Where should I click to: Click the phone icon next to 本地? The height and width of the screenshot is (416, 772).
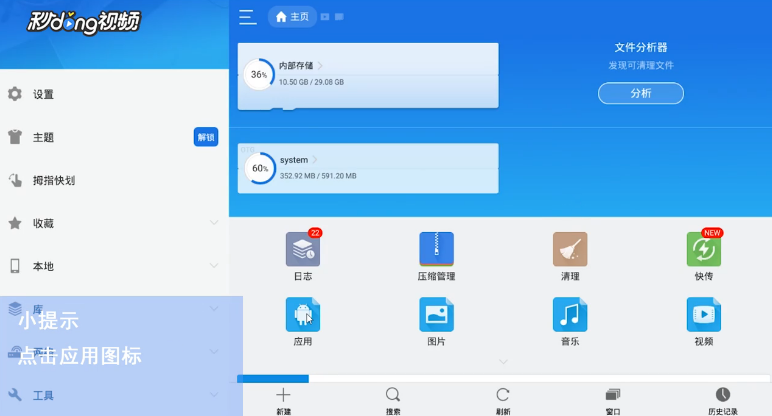click(x=15, y=266)
